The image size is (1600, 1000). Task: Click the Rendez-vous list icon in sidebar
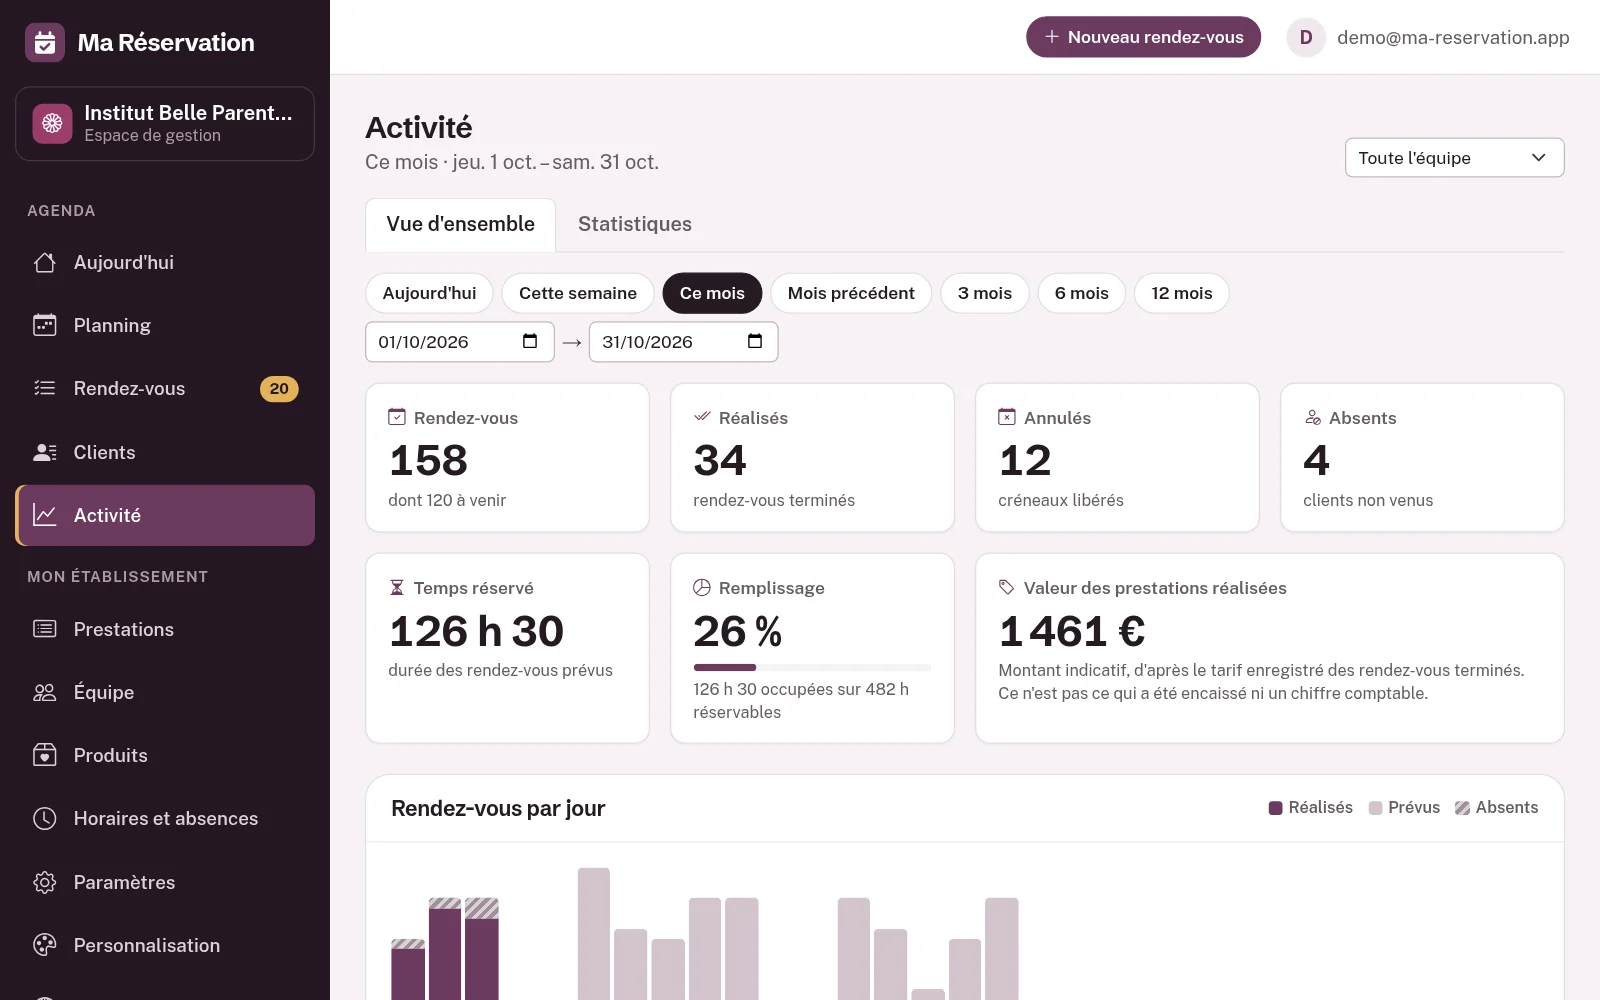pyautogui.click(x=45, y=388)
